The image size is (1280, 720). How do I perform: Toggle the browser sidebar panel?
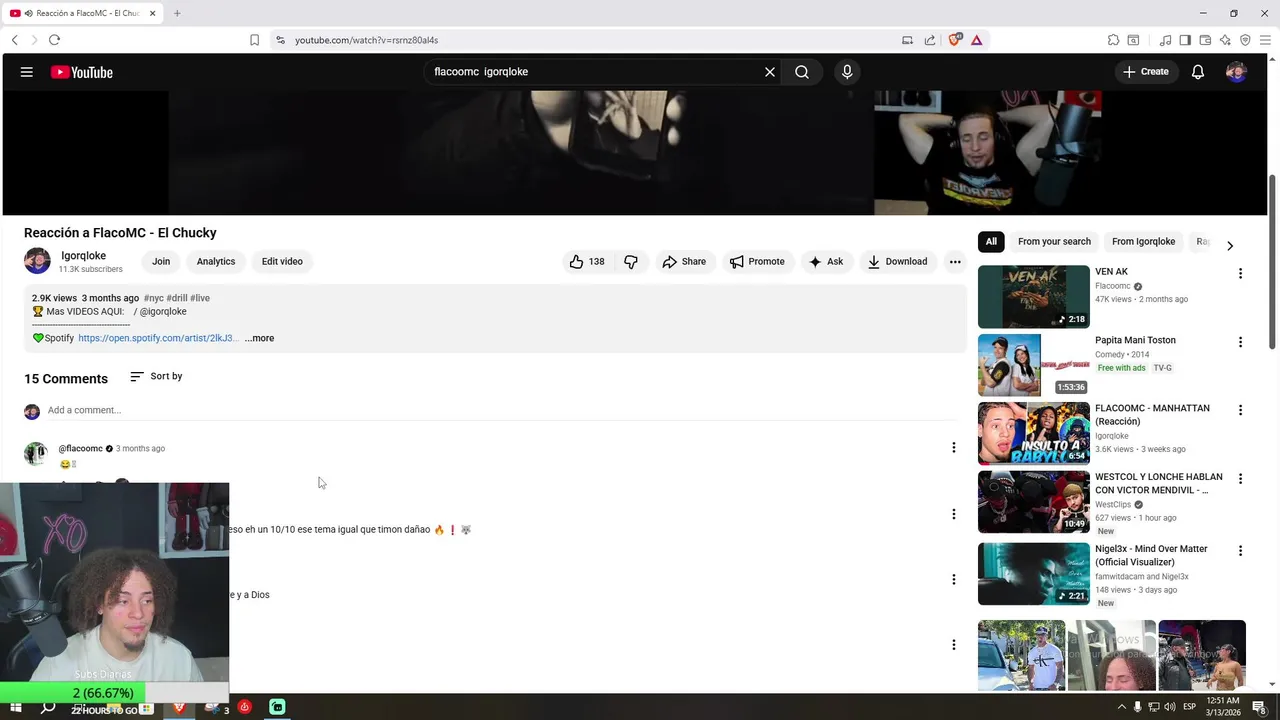point(1185,40)
